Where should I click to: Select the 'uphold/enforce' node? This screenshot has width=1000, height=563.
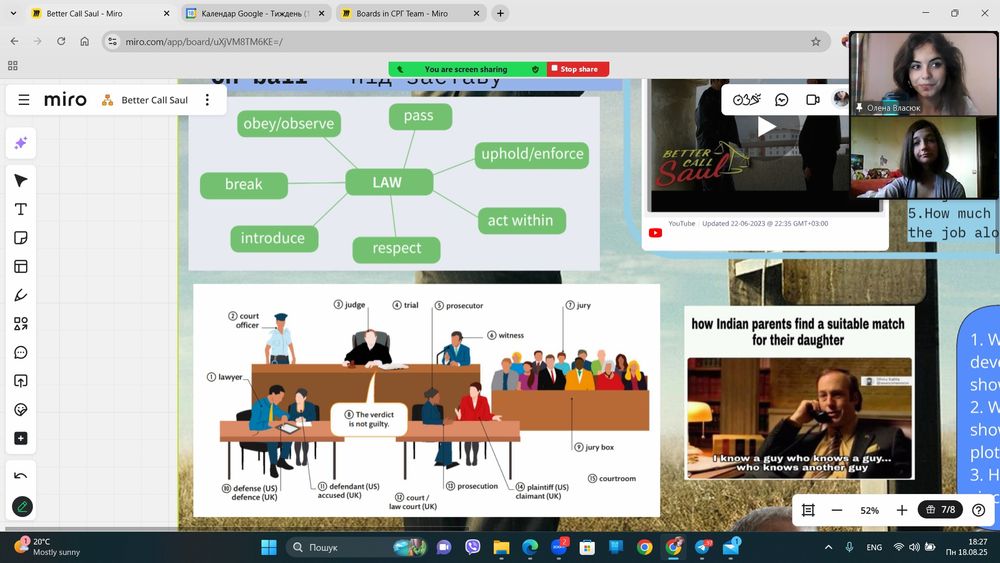coord(532,154)
